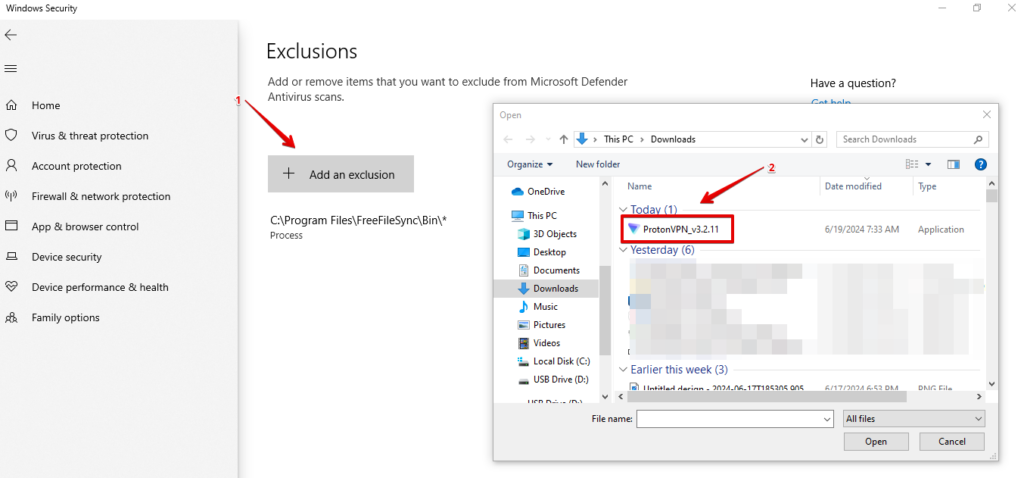Open Virus & threat protection section
The height and width of the screenshot is (478, 1024).
coord(89,136)
